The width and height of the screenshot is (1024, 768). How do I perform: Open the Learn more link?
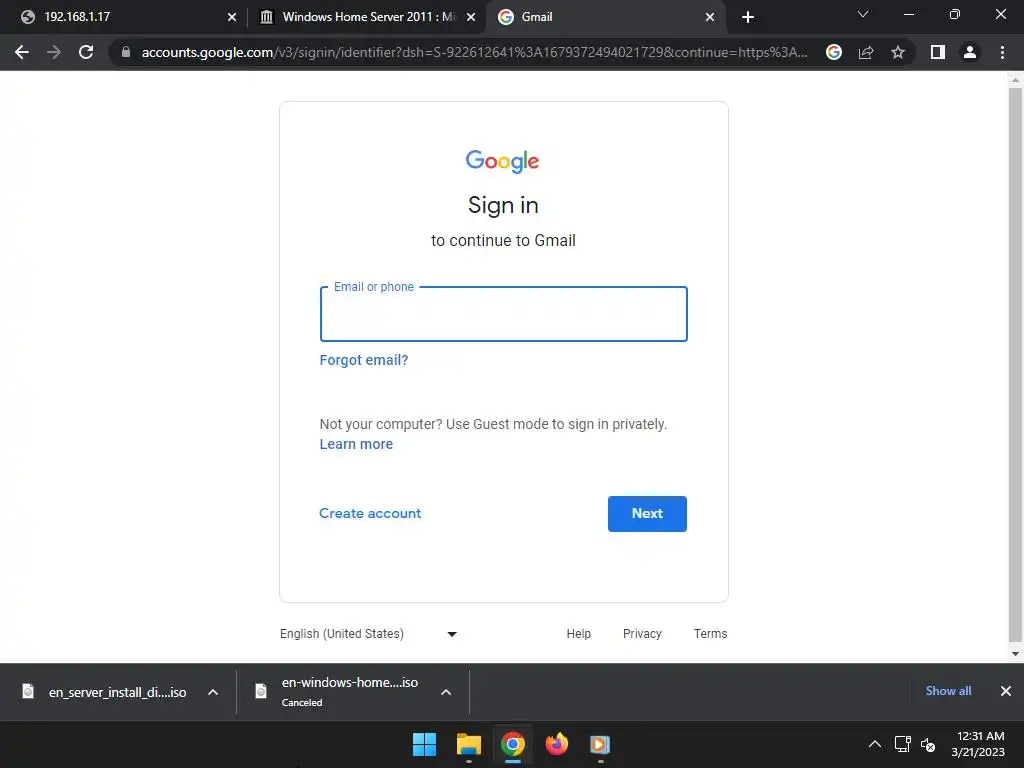point(356,444)
